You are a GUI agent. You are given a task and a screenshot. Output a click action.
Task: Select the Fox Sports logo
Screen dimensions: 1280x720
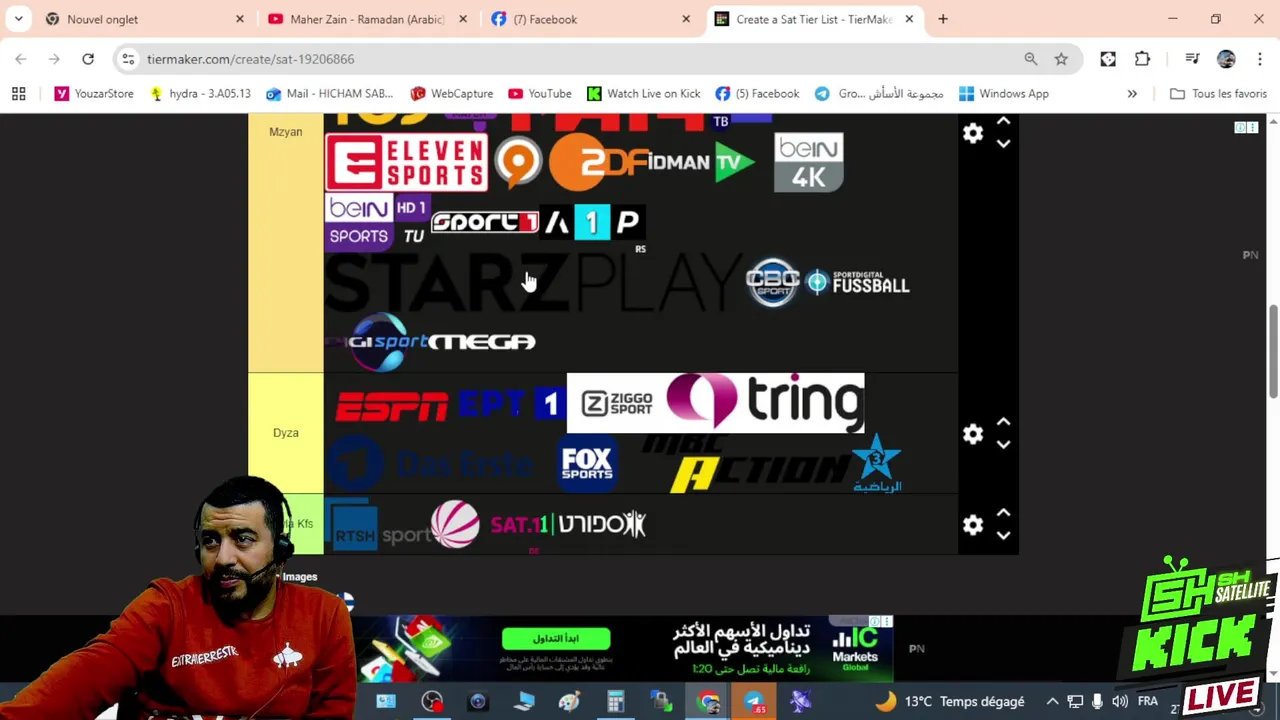(587, 463)
